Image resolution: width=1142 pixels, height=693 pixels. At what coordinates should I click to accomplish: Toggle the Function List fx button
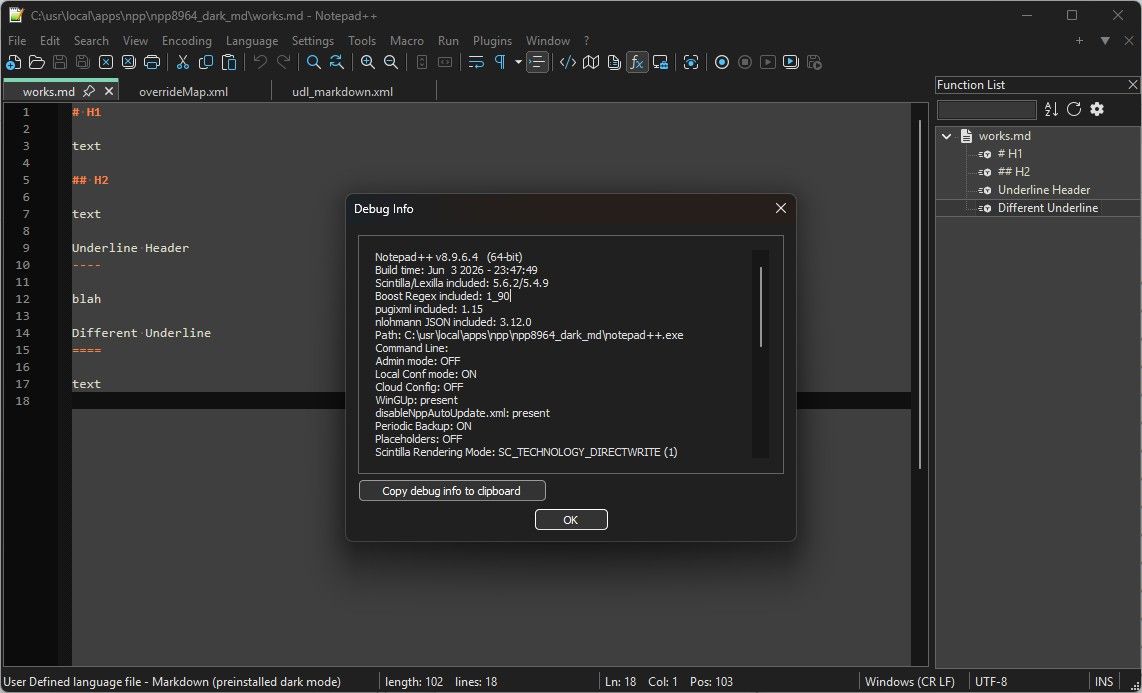(x=637, y=63)
